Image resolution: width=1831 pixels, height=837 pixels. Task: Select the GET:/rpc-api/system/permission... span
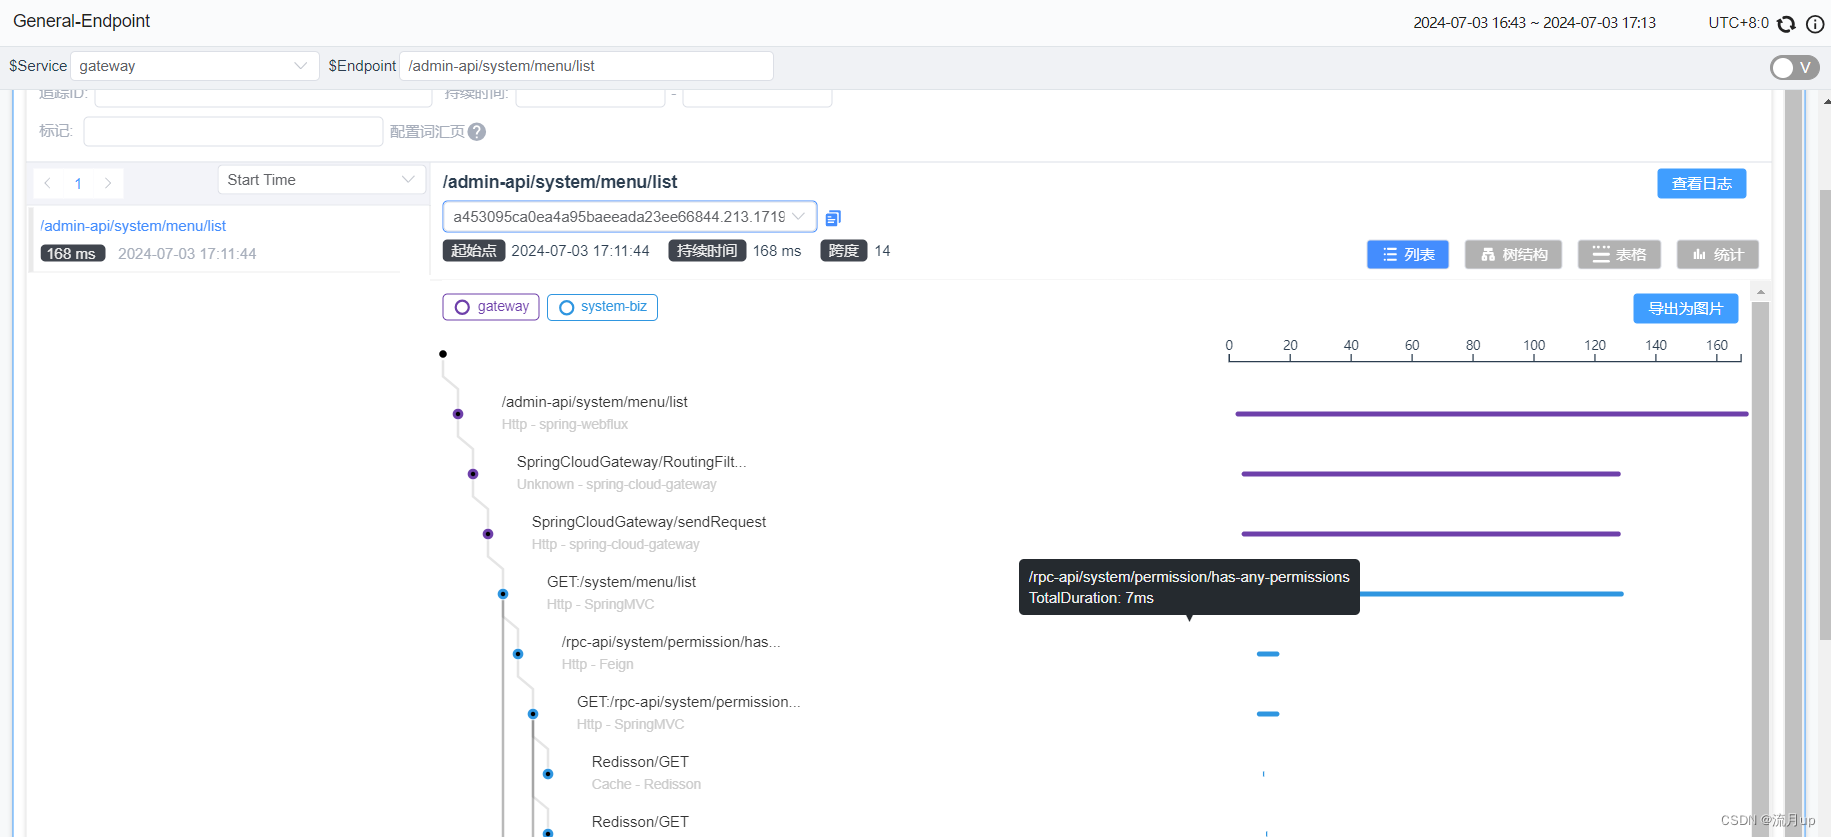click(688, 702)
